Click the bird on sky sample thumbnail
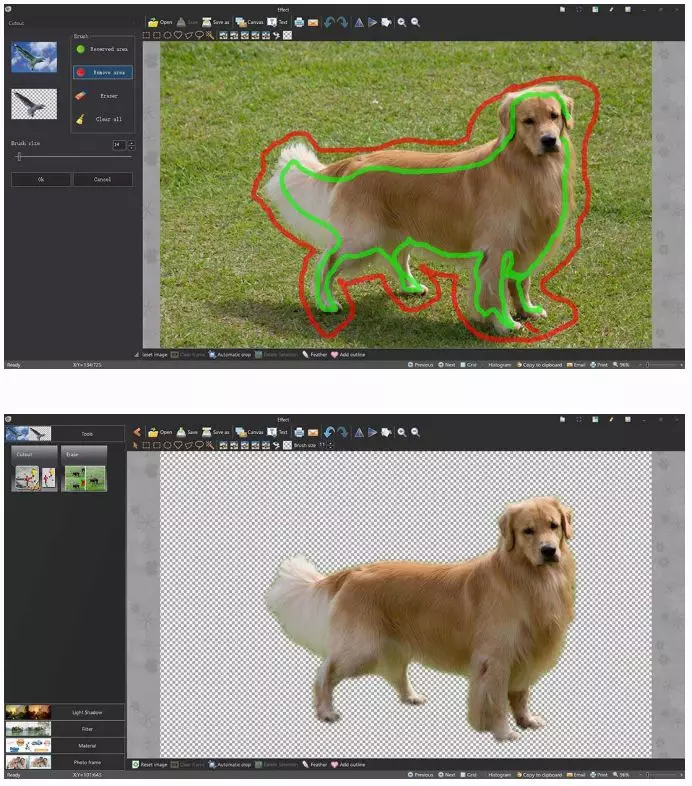The height and width of the screenshot is (786, 692). pyautogui.click(x=34, y=57)
